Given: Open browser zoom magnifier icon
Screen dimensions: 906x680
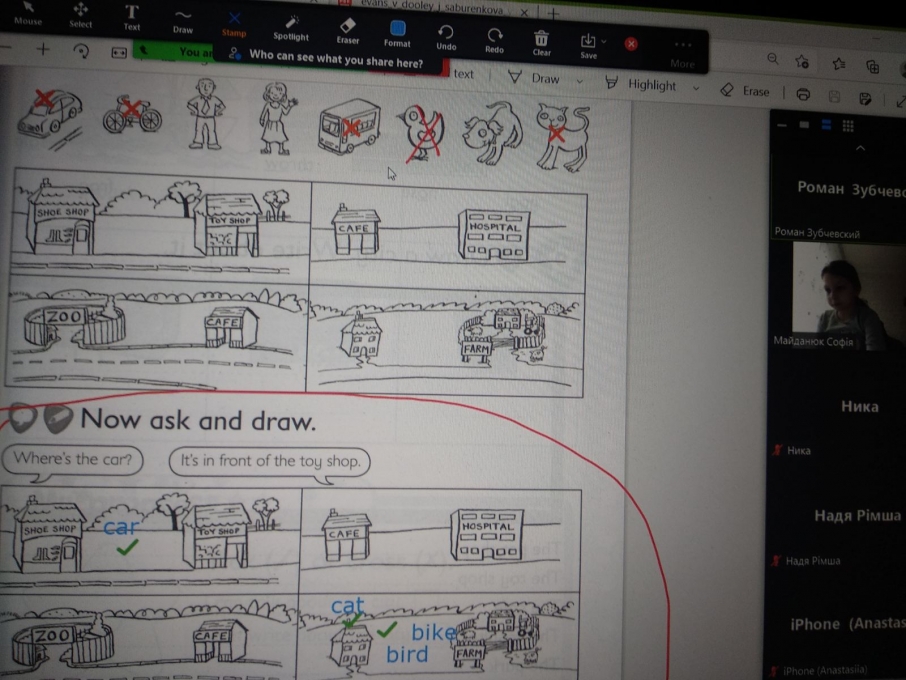Looking at the screenshot, I should (x=773, y=58).
